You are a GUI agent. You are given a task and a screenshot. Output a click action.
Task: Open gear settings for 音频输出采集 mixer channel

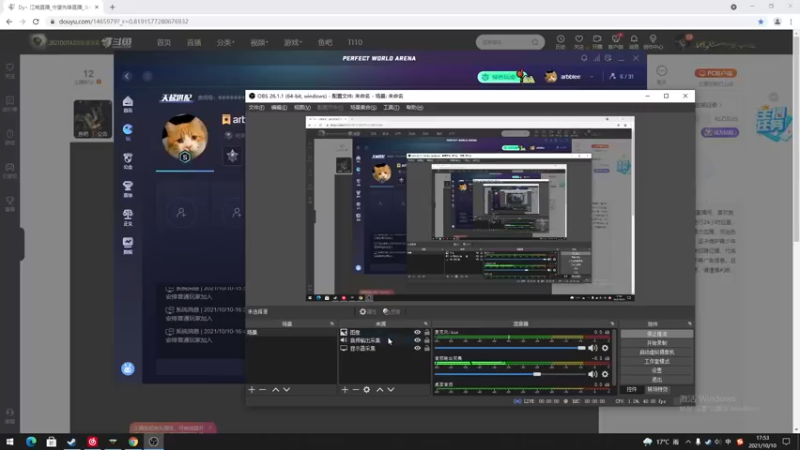pyautogui.click(x=605, y=374)
